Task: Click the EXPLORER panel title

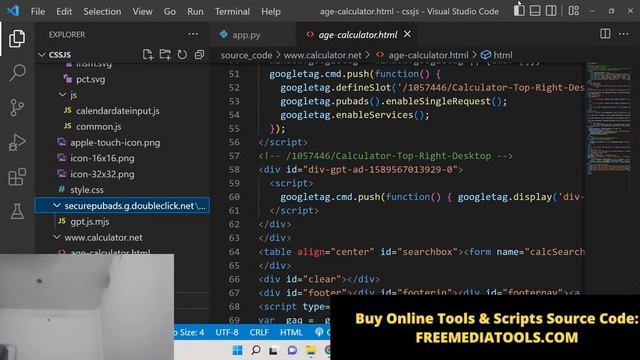Action: click(67, 35)
